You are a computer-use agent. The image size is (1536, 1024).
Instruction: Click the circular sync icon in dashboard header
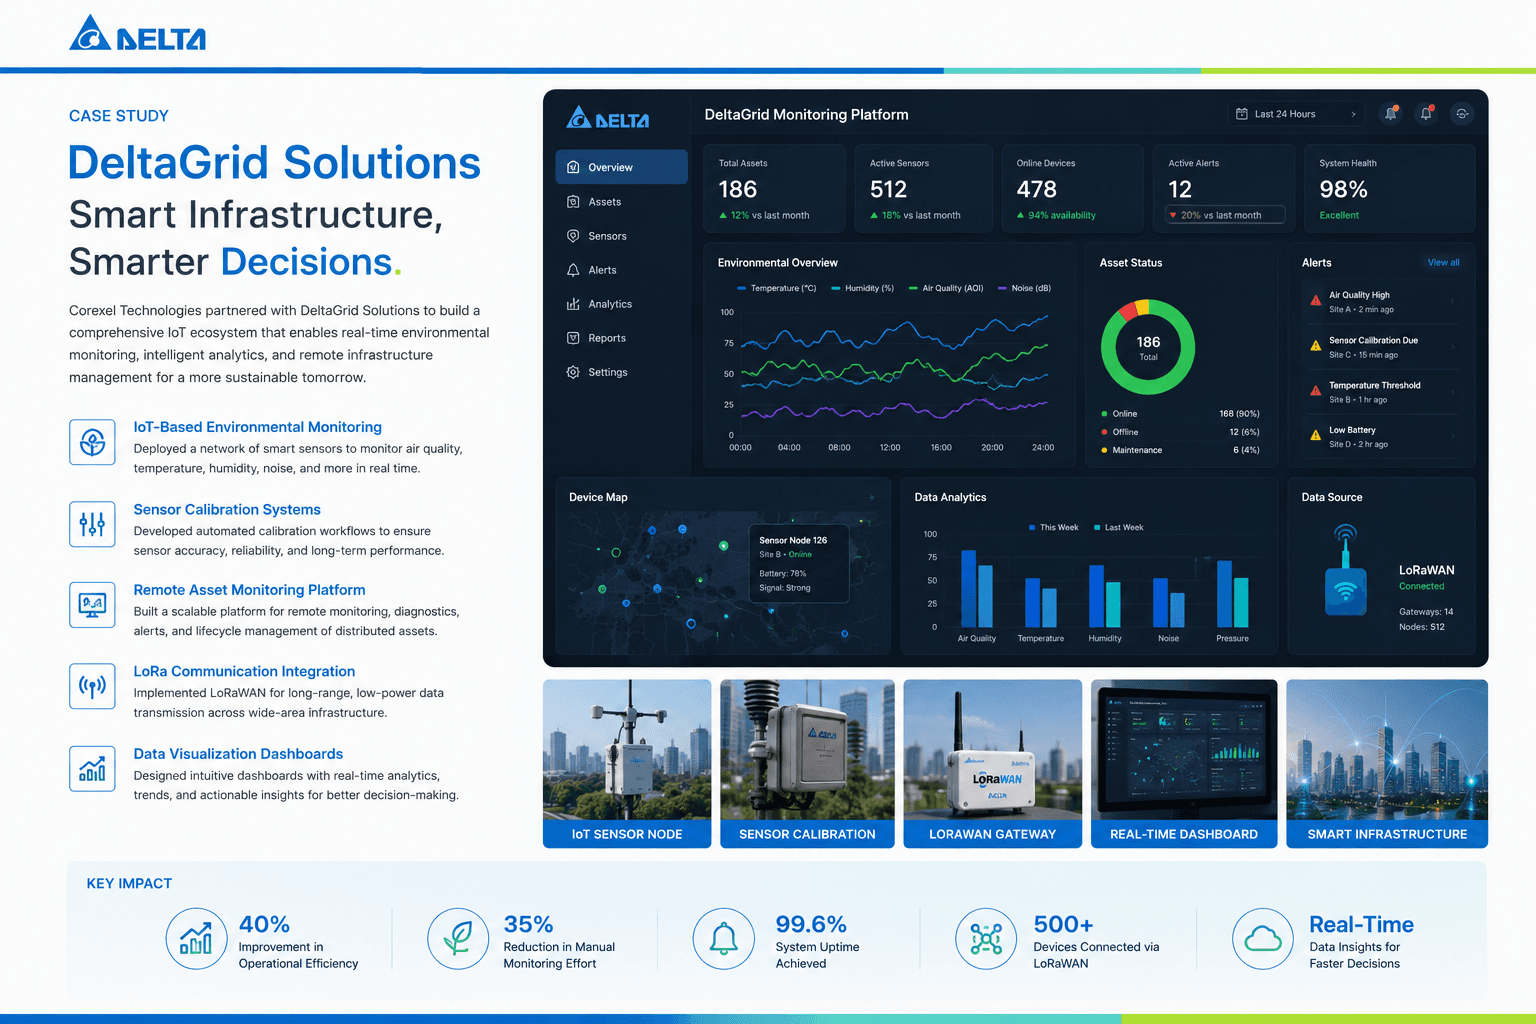[1462, 114]
